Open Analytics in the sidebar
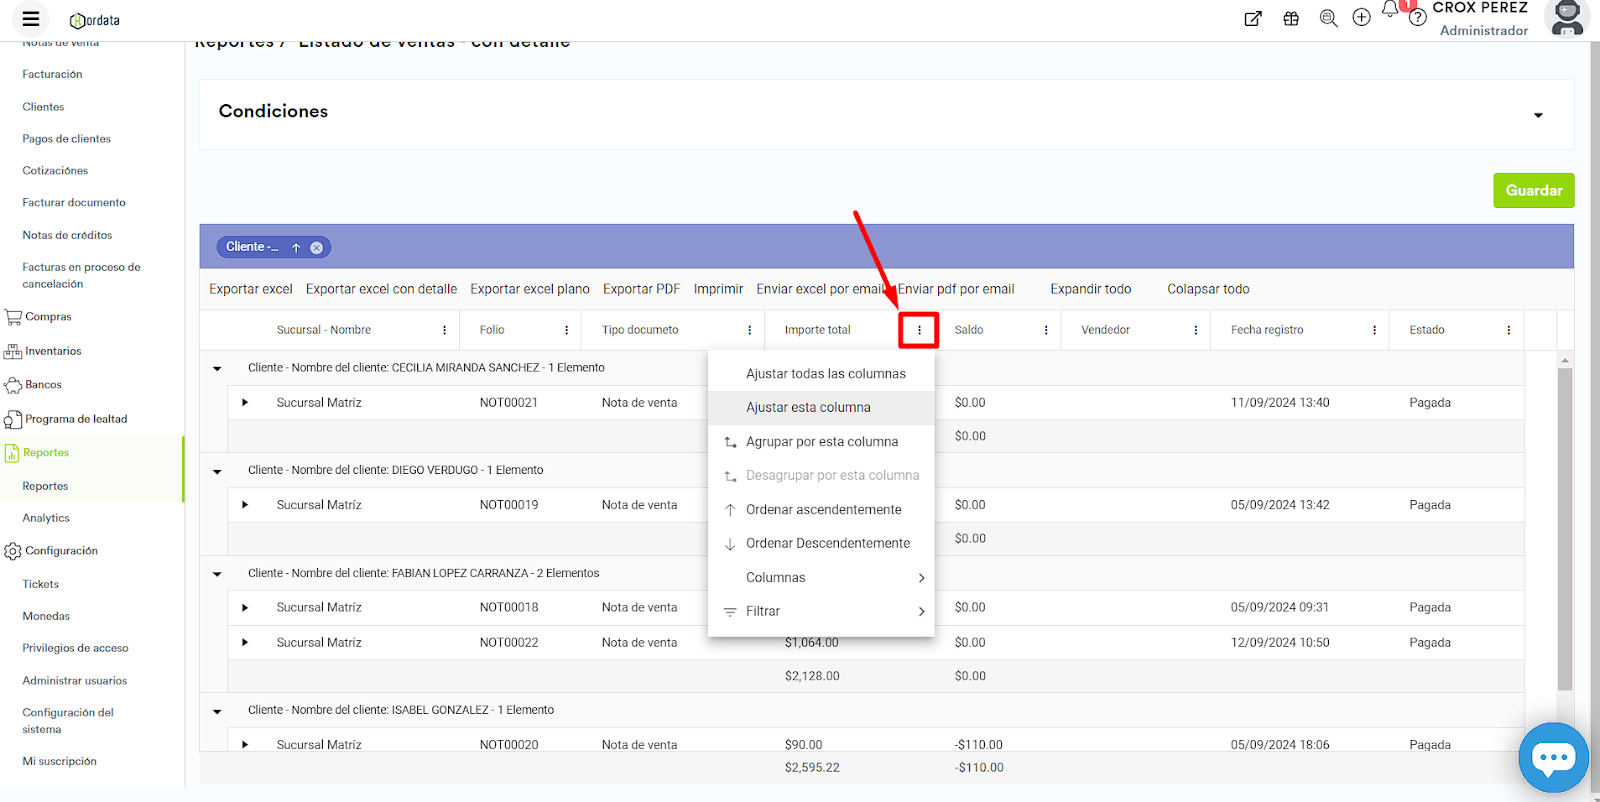Image resolution: width=1600 pixels, height=802 pixels. 46,518
